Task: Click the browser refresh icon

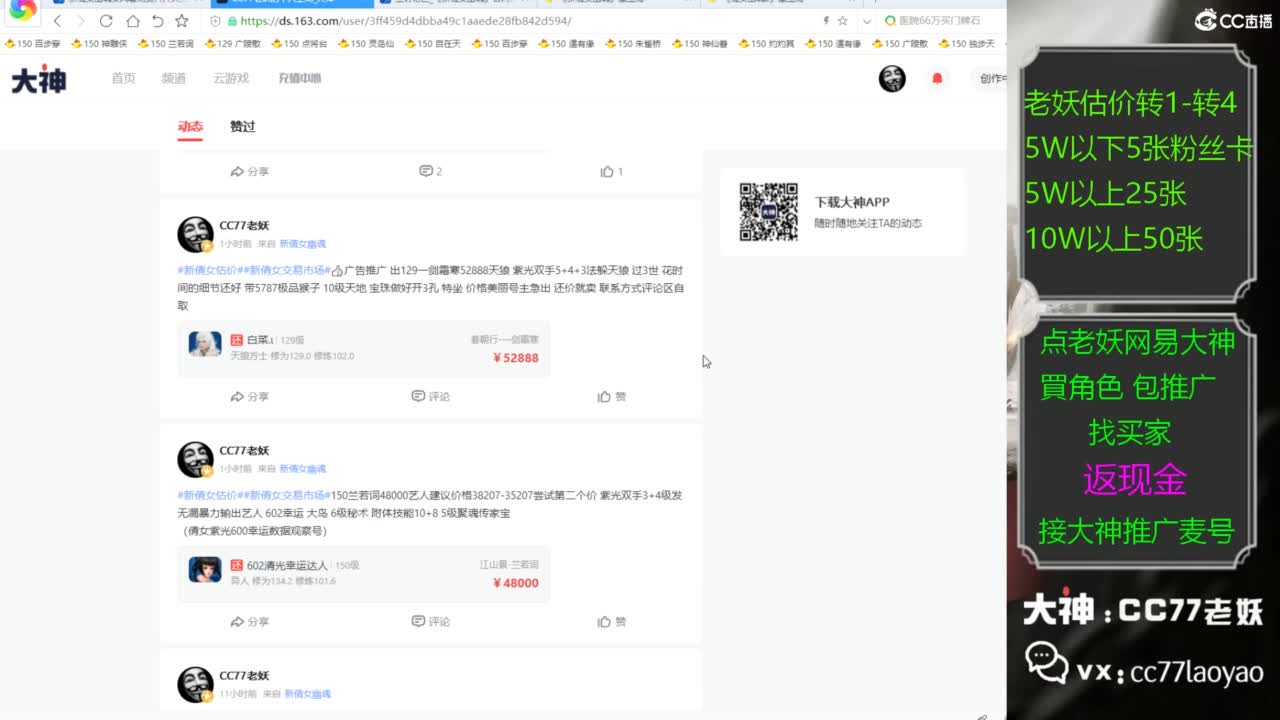Action: point(104,20)
